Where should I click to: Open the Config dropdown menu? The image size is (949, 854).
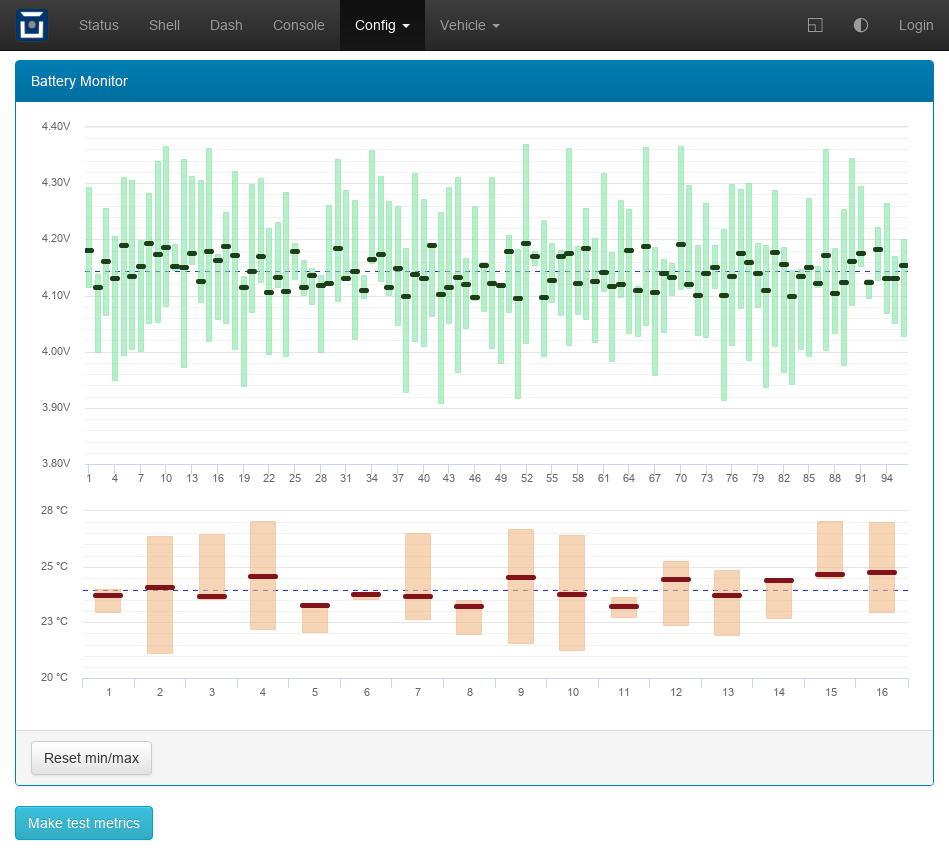coord(382,25)
